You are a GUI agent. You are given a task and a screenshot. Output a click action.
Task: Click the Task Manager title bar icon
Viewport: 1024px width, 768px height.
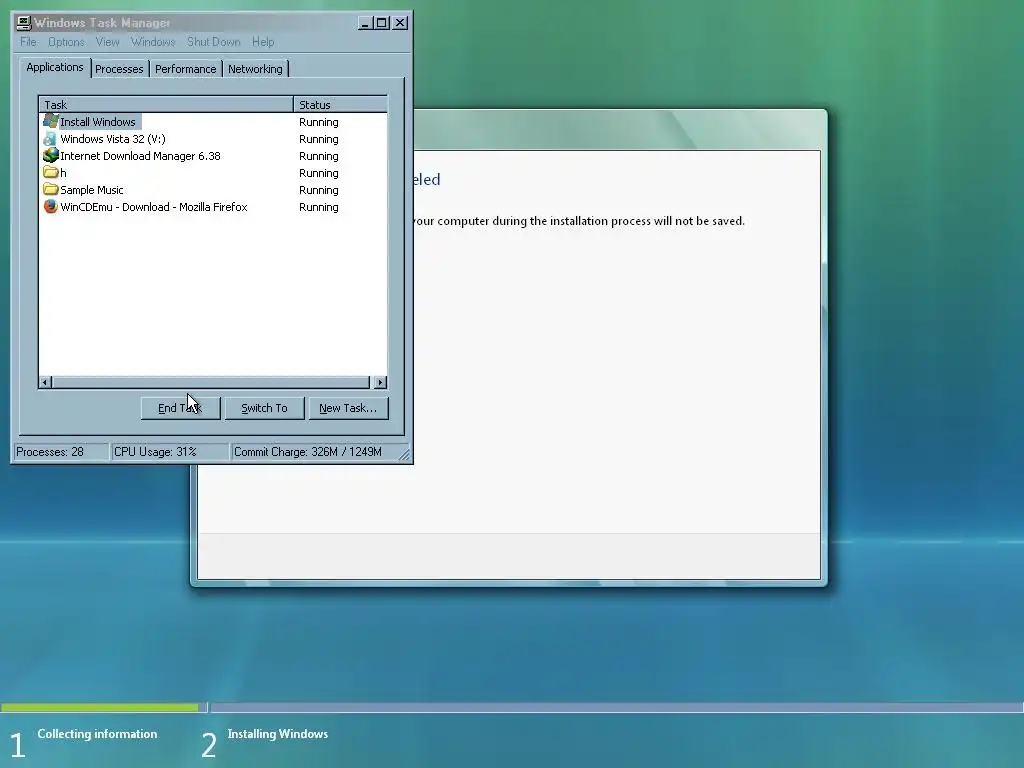pos(24,23)
